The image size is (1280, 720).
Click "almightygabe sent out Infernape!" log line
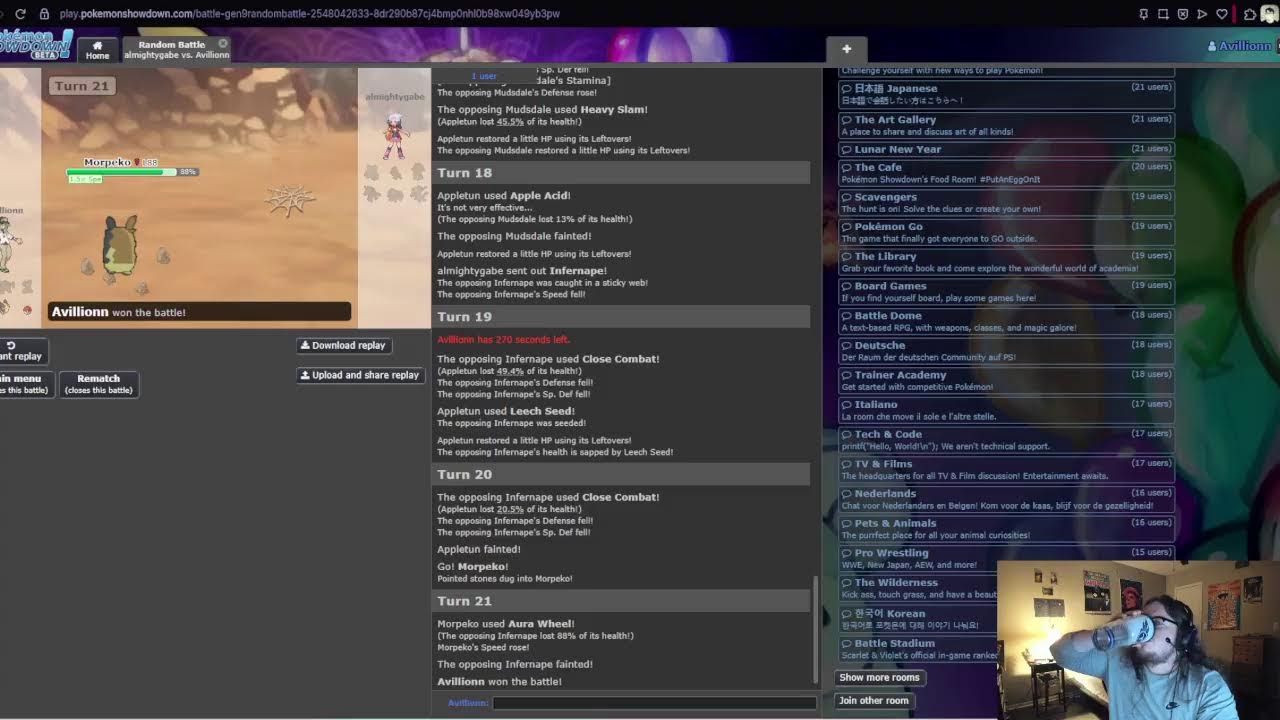coord(522,271)
